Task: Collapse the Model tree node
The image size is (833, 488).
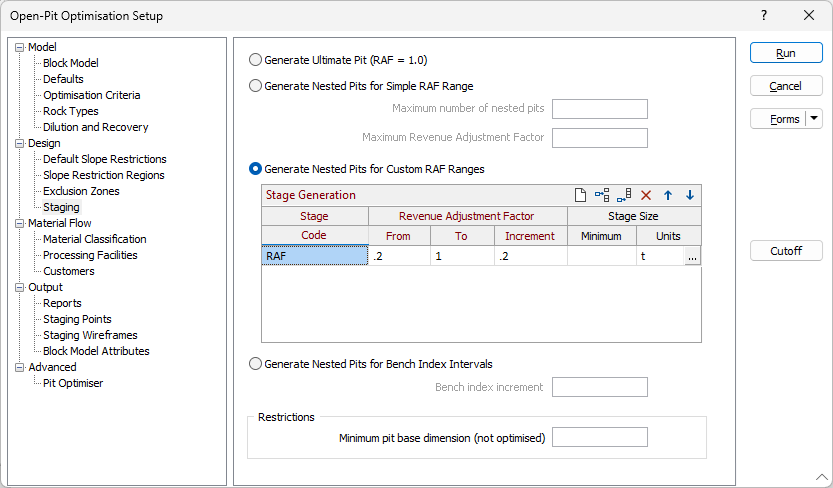Action: tap(19, 47)
